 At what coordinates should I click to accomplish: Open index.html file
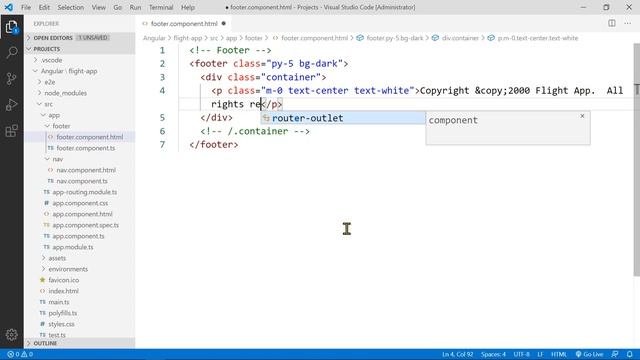point(80,291)
